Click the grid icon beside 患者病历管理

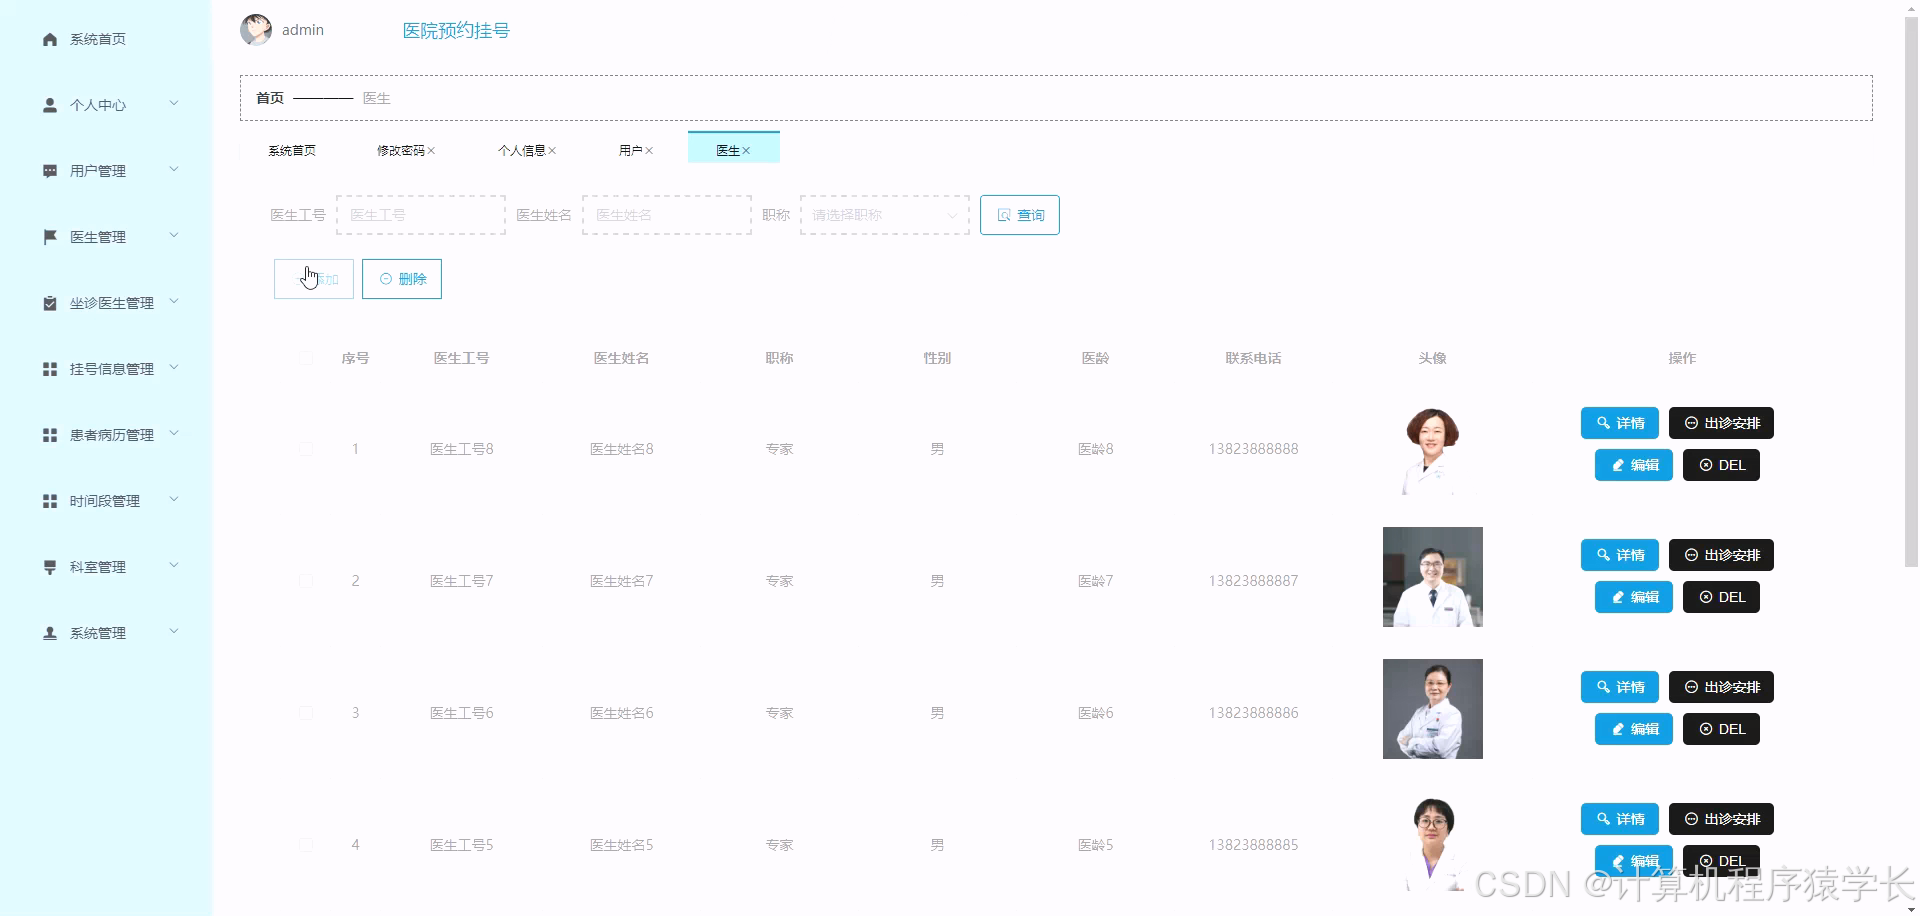click(x=50, y=435)
